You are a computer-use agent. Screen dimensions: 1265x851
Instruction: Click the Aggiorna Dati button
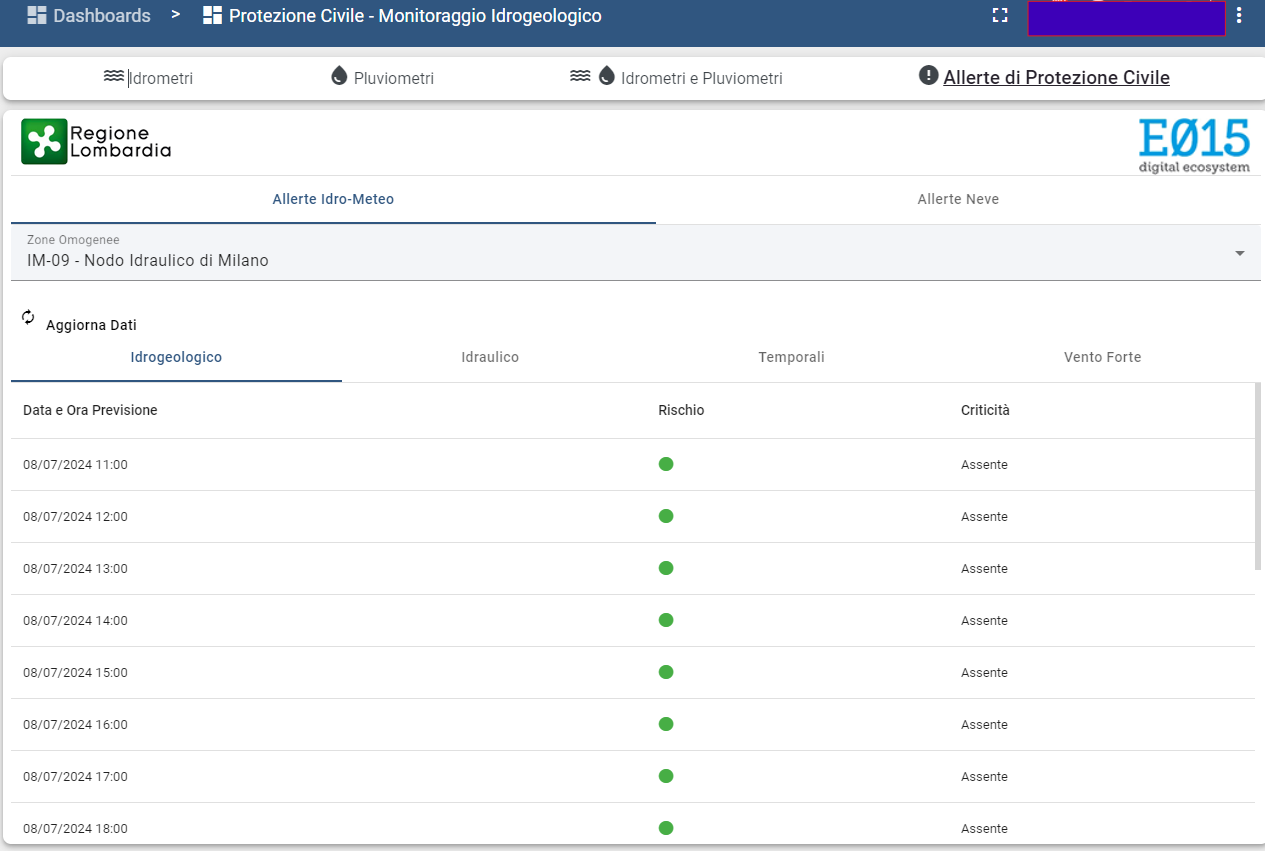(91, 325)
